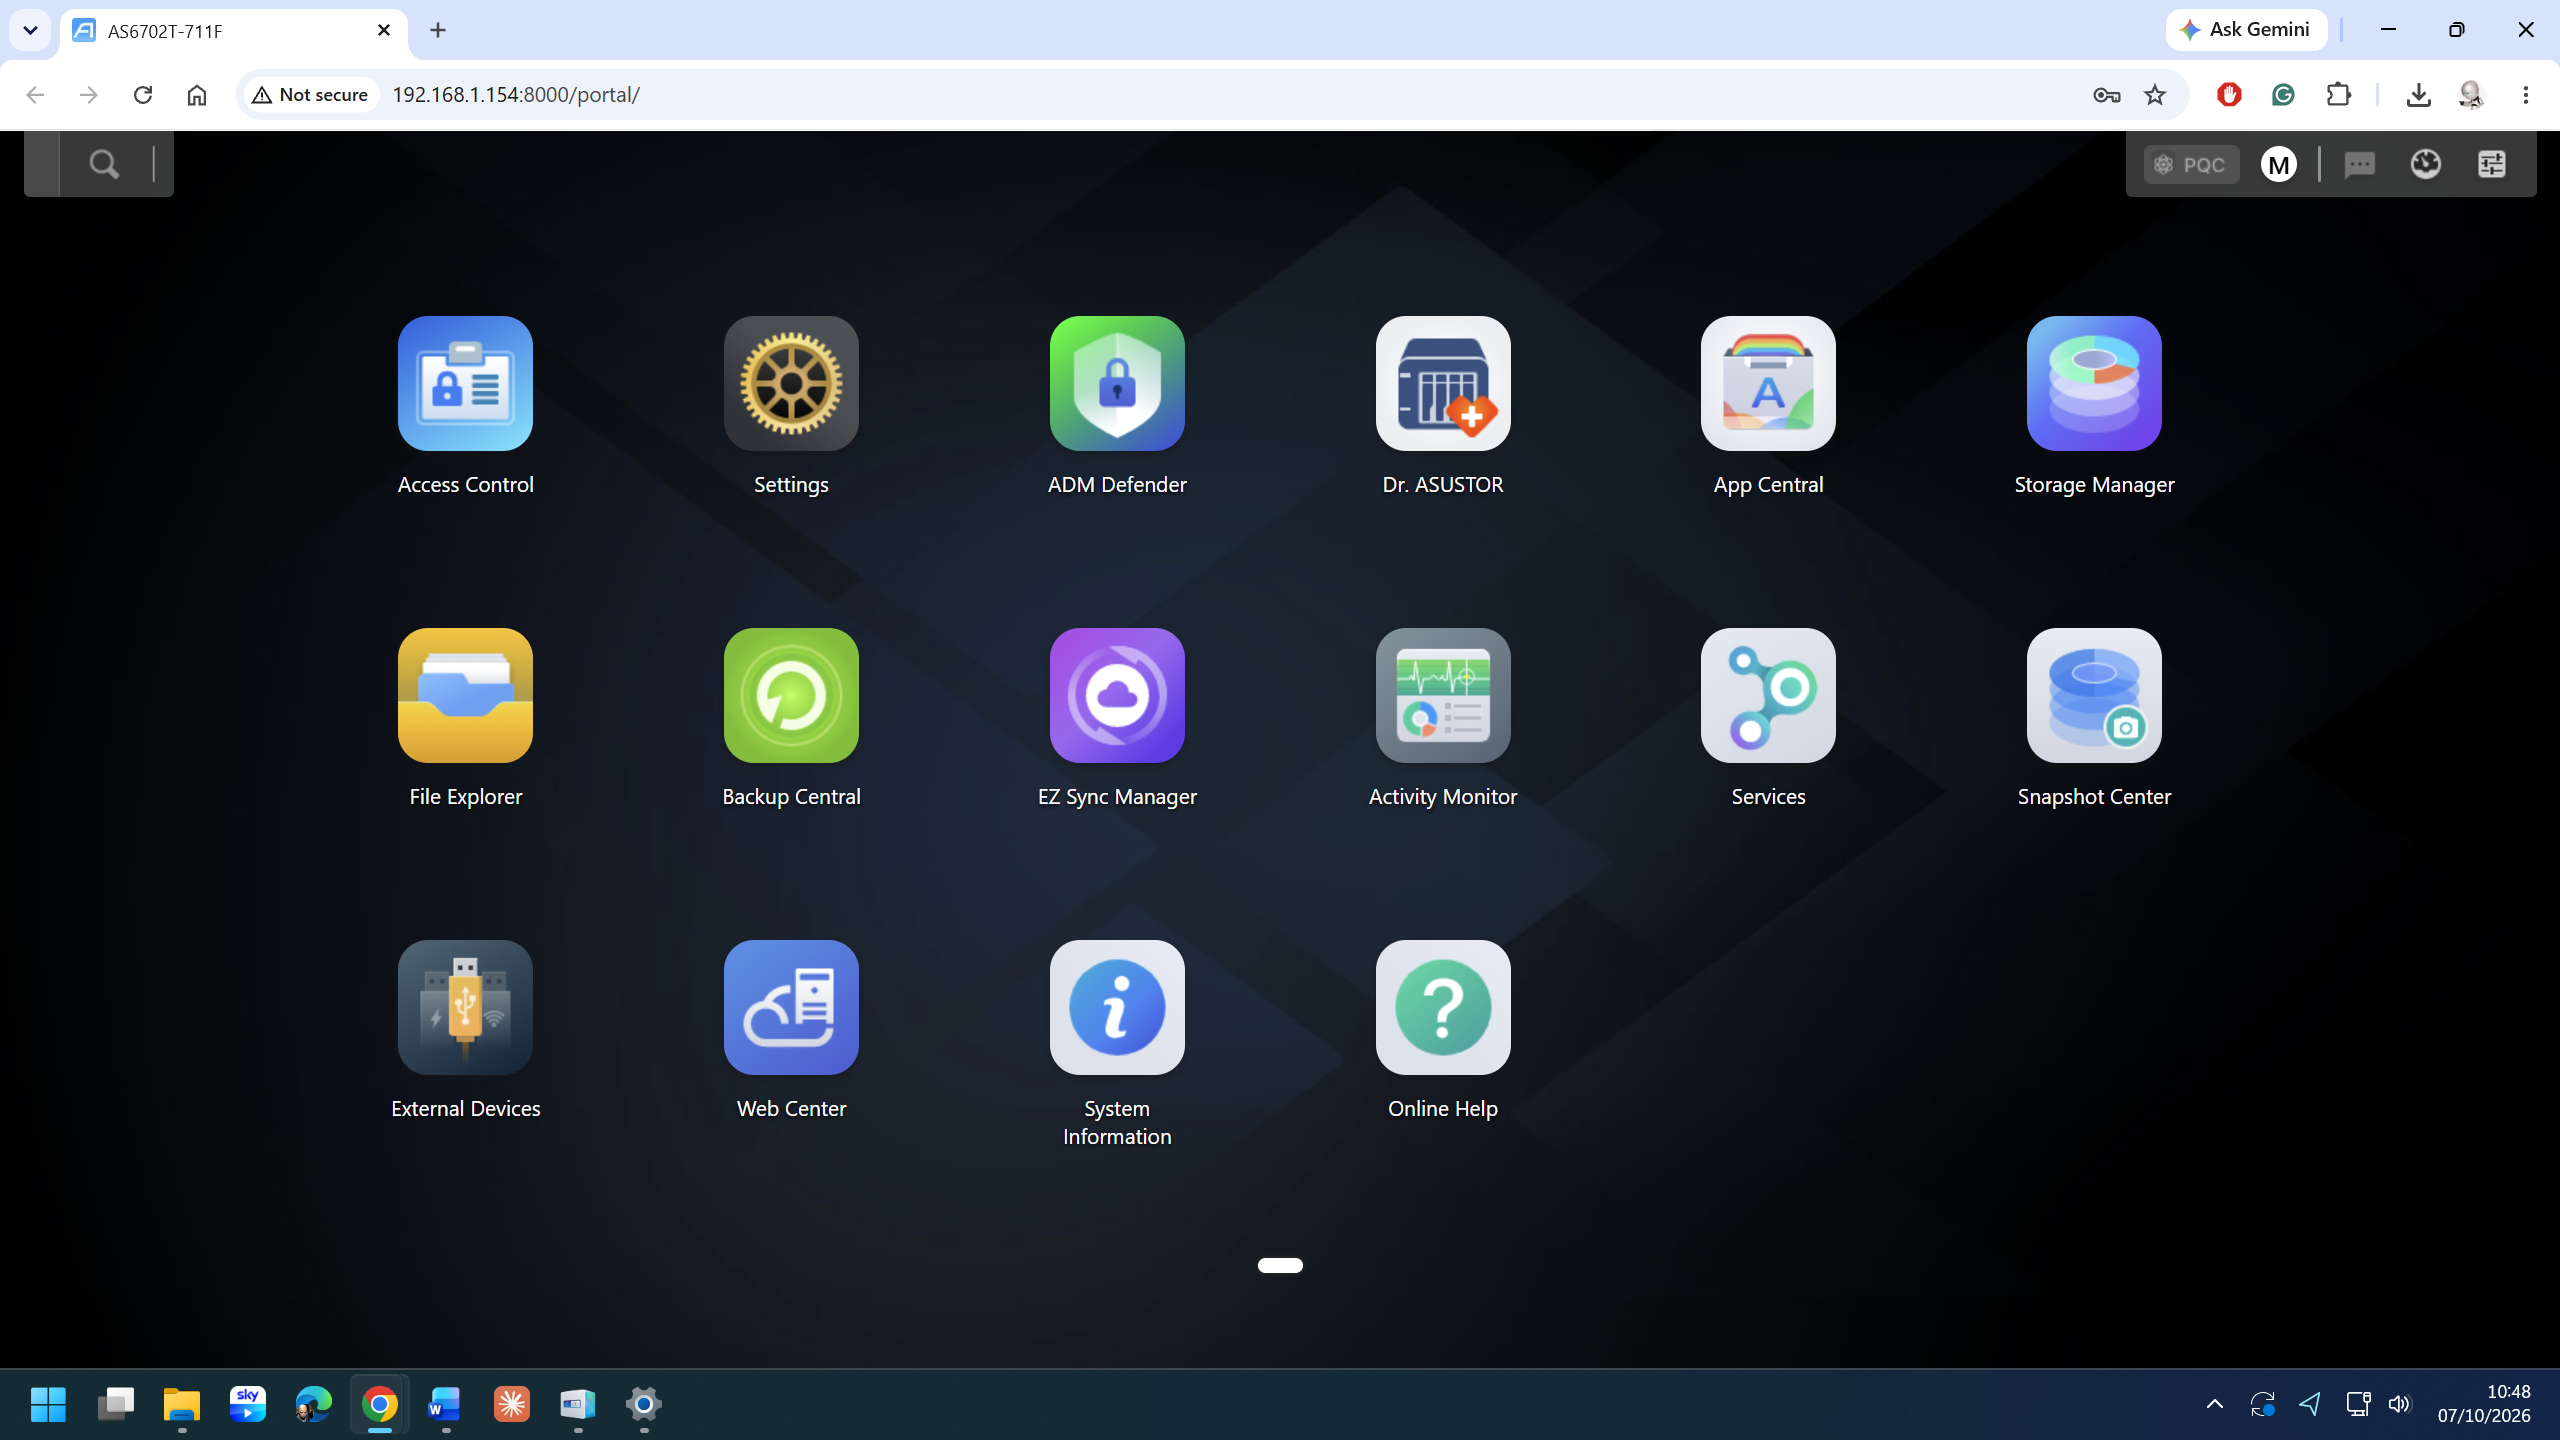Go to browser home page
Viewport: 2560px width, 1440px height.
point(197,95)
